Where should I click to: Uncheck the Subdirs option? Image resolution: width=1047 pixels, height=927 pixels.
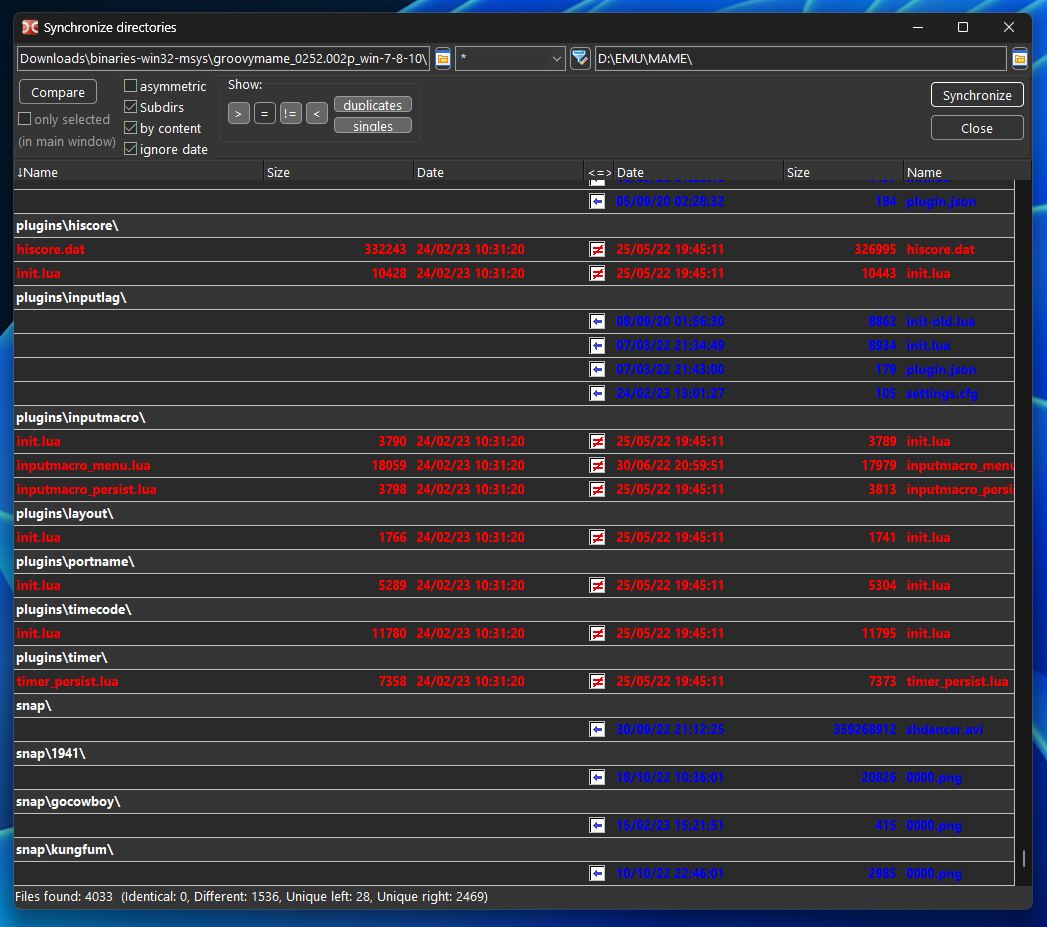click(x=129, y=106)
